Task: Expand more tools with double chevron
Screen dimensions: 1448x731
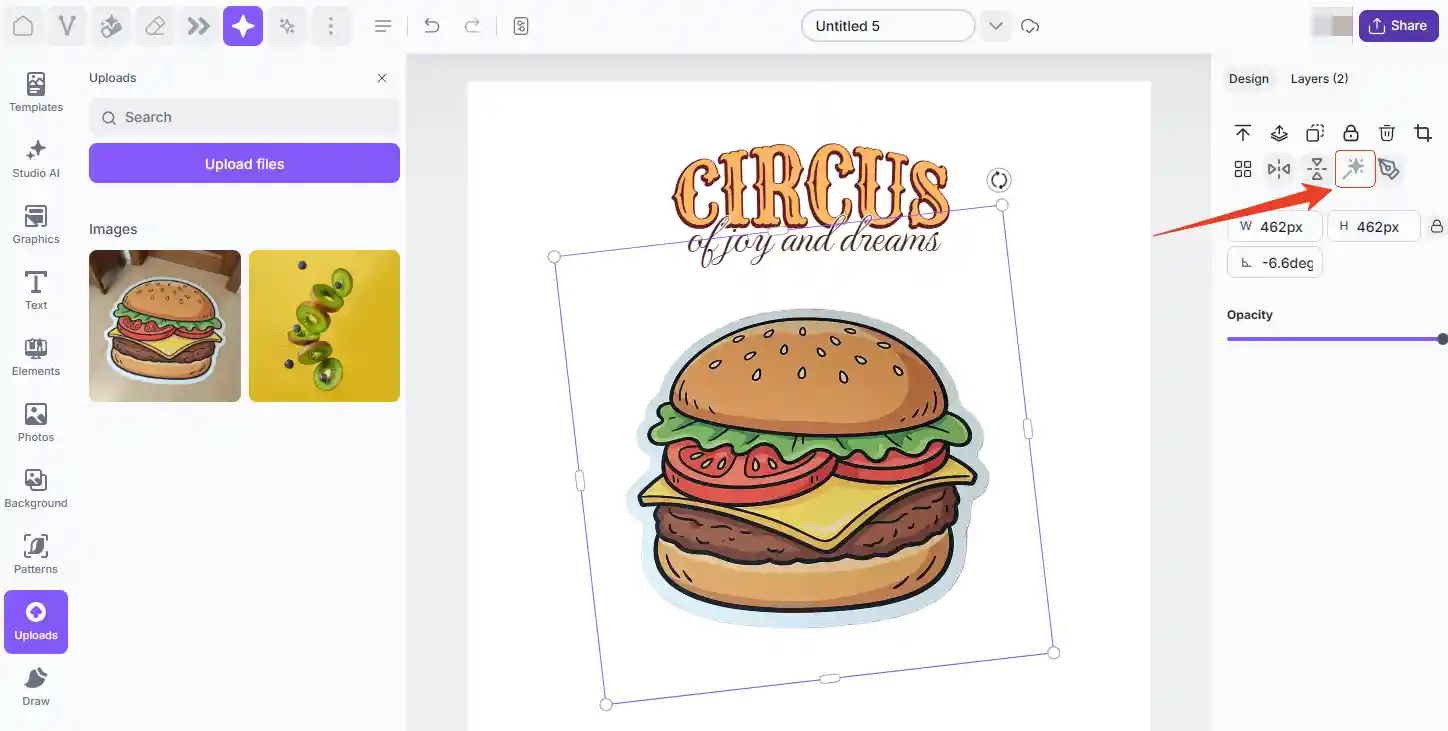Action: point(199,26)
